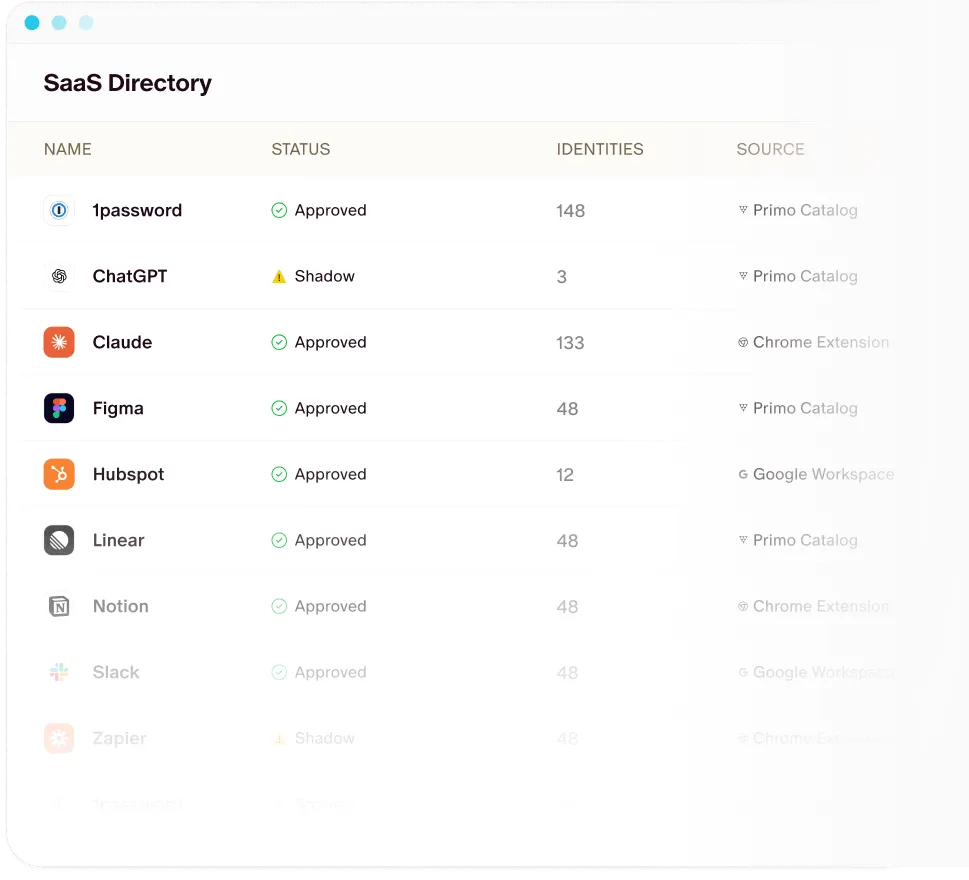Click the first blue window control dot
The image size is (969, 880).
pos(32,23)
